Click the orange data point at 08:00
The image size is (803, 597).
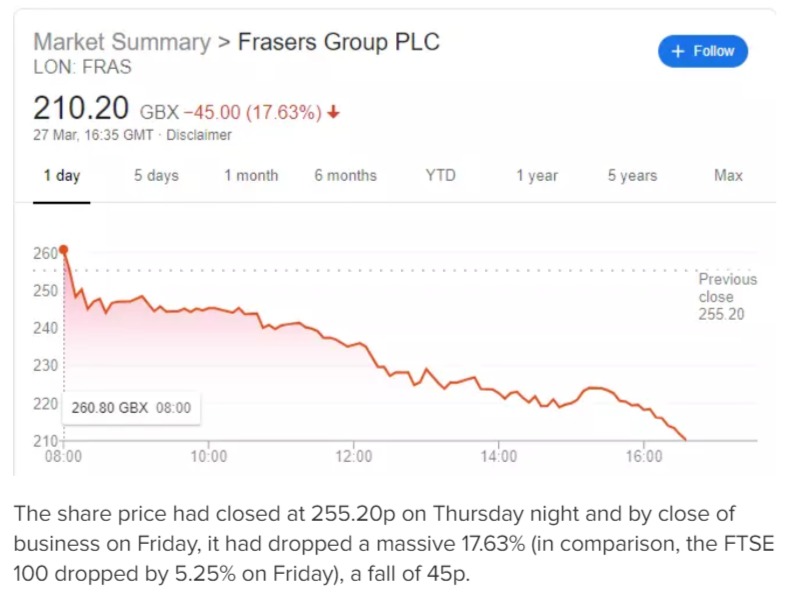(x=64, y=250)
